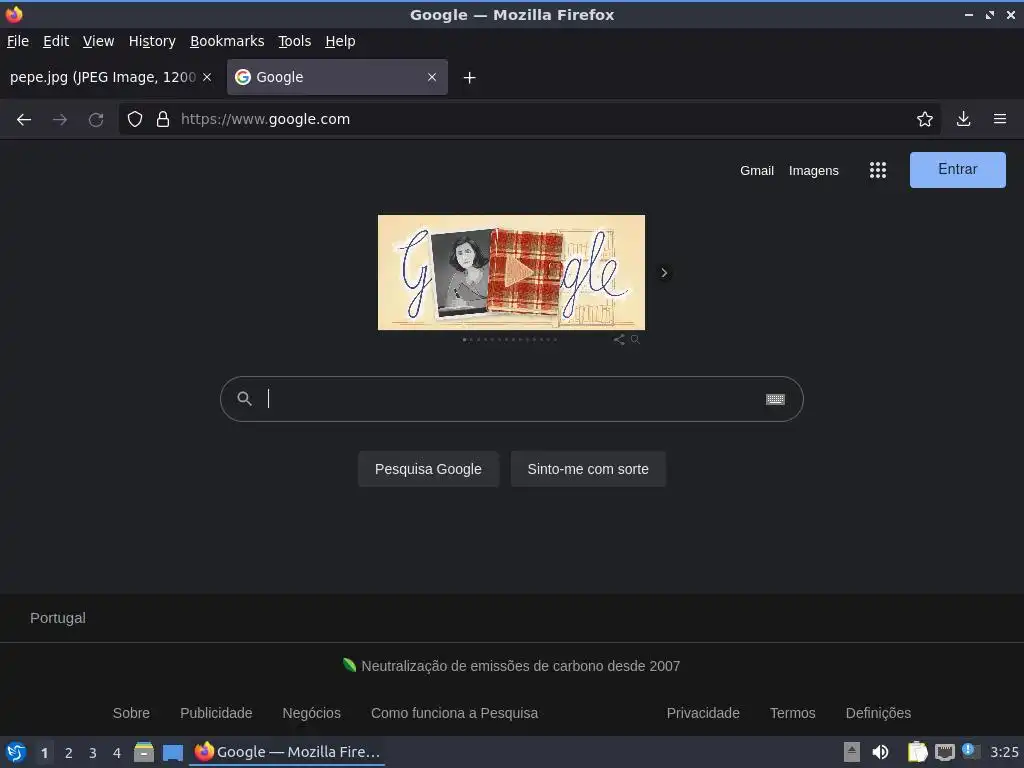
Task: Open the Gmail link
Action: pyautogui.click(x=757, y=170)
